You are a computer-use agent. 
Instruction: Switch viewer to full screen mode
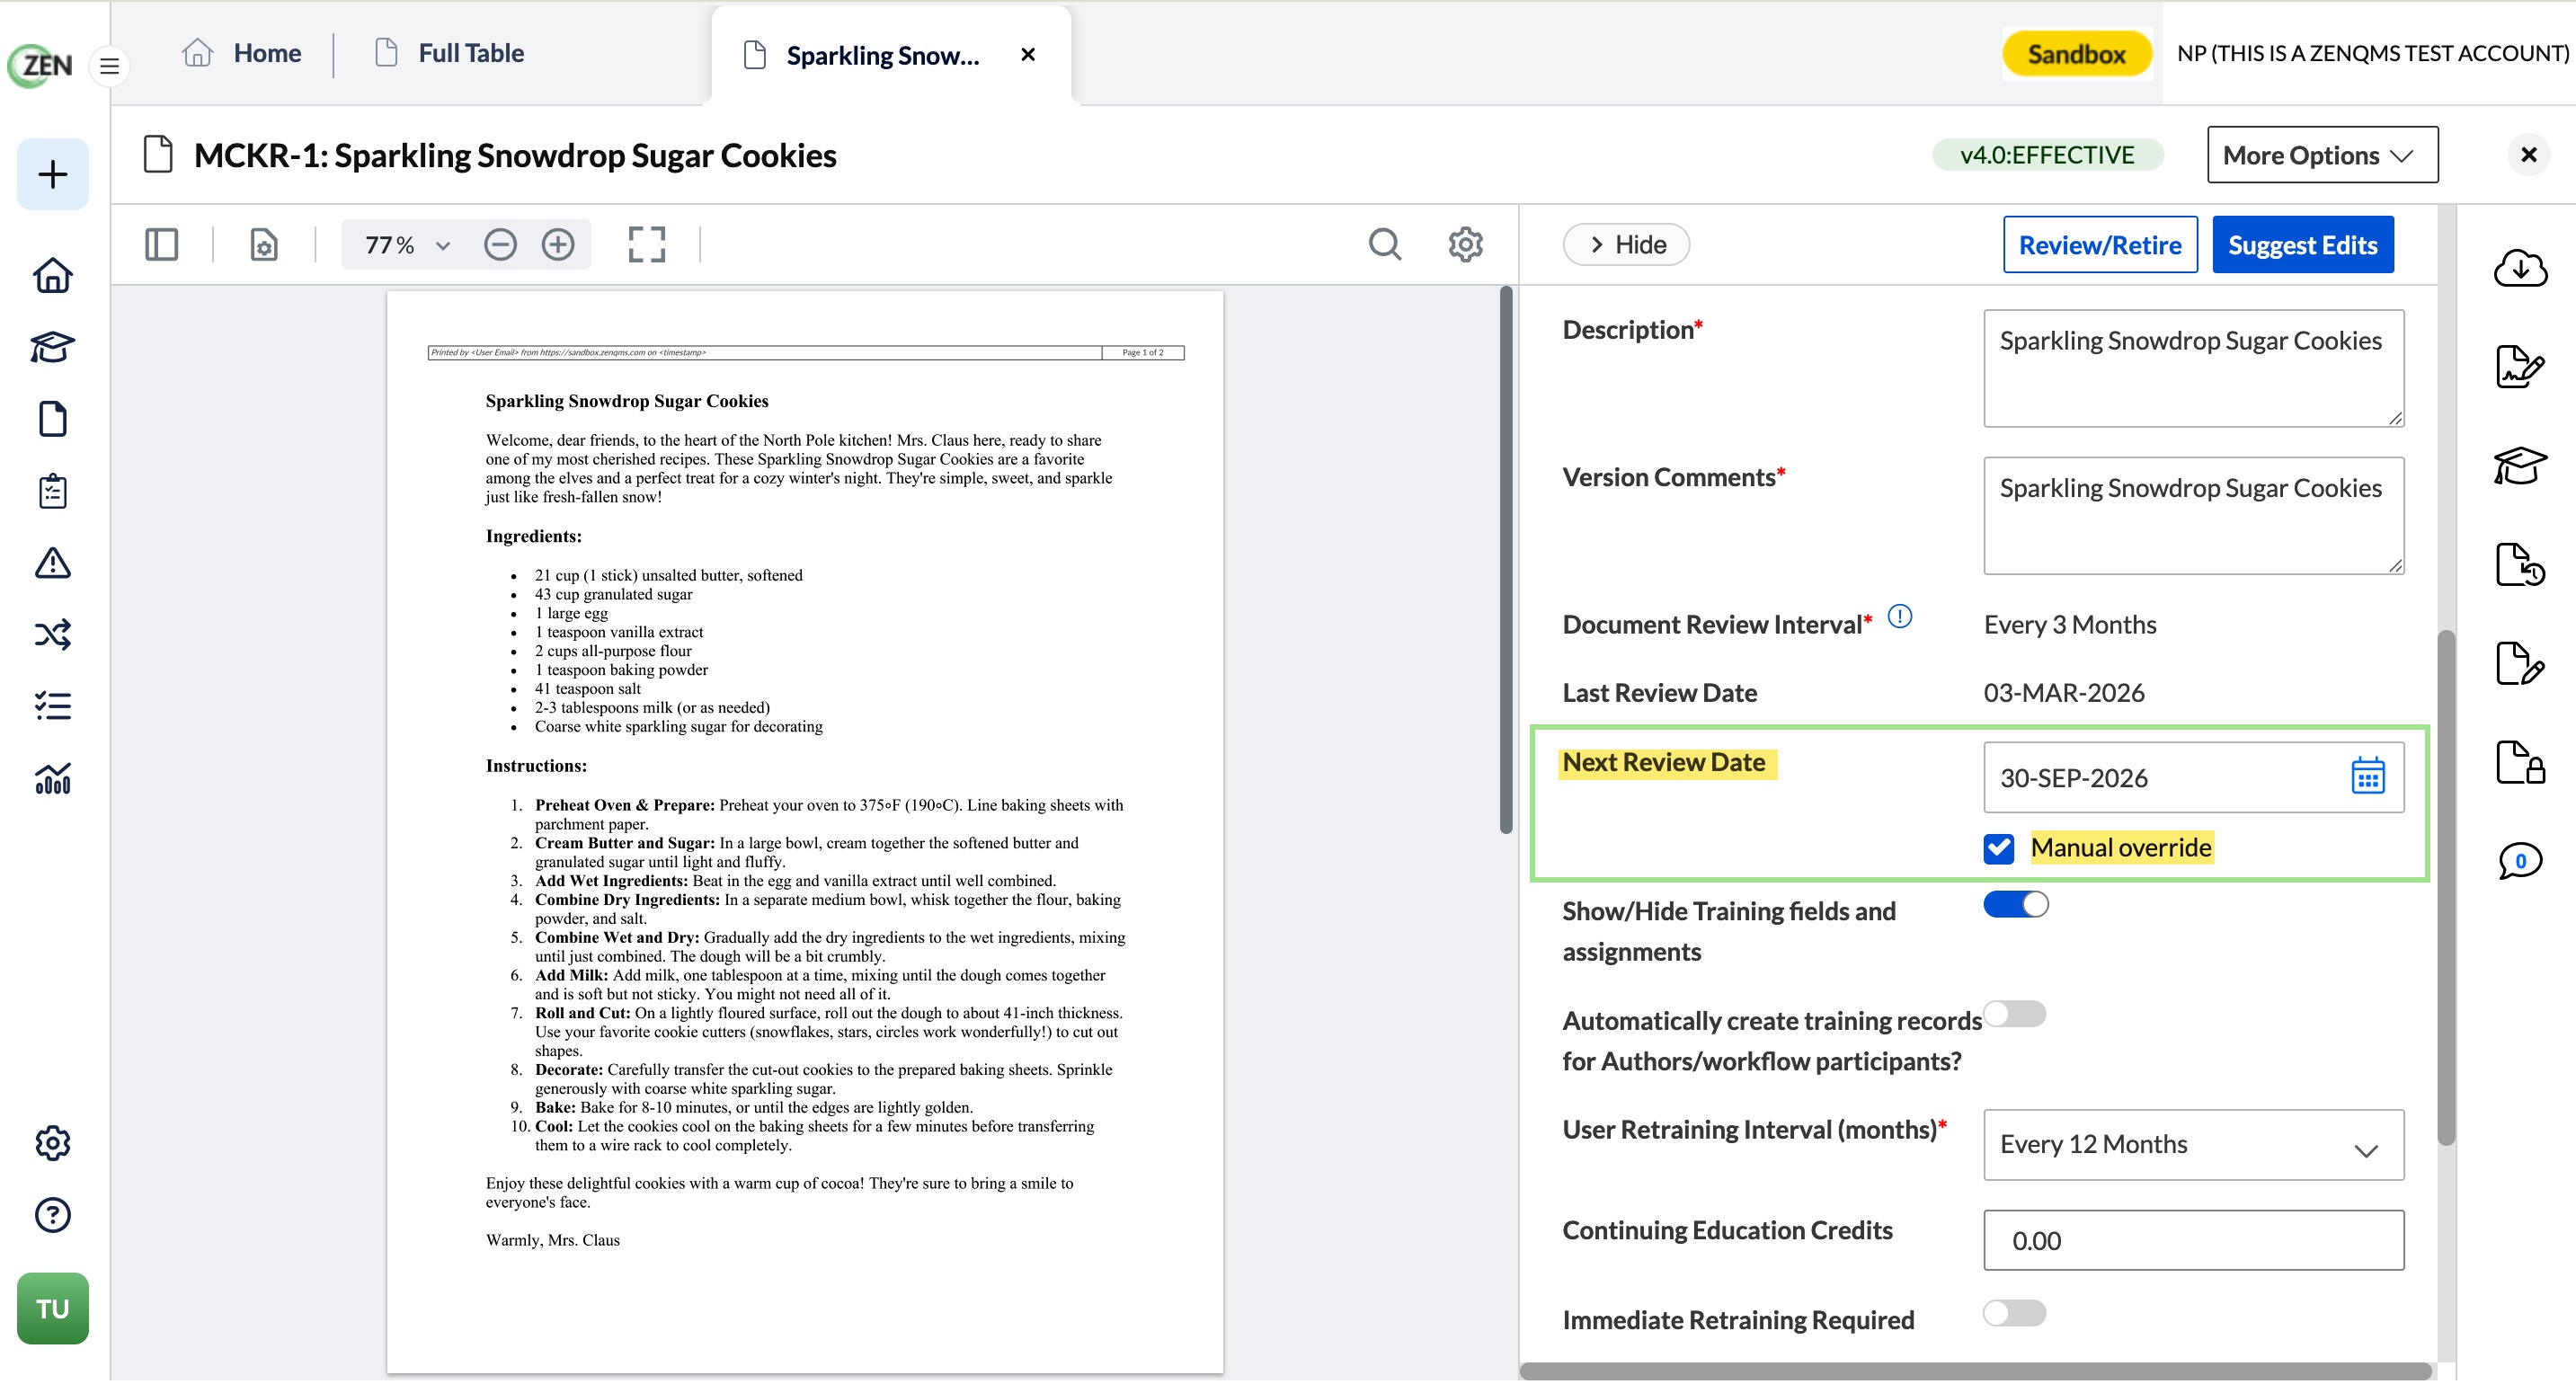click(x=647, y=244)
